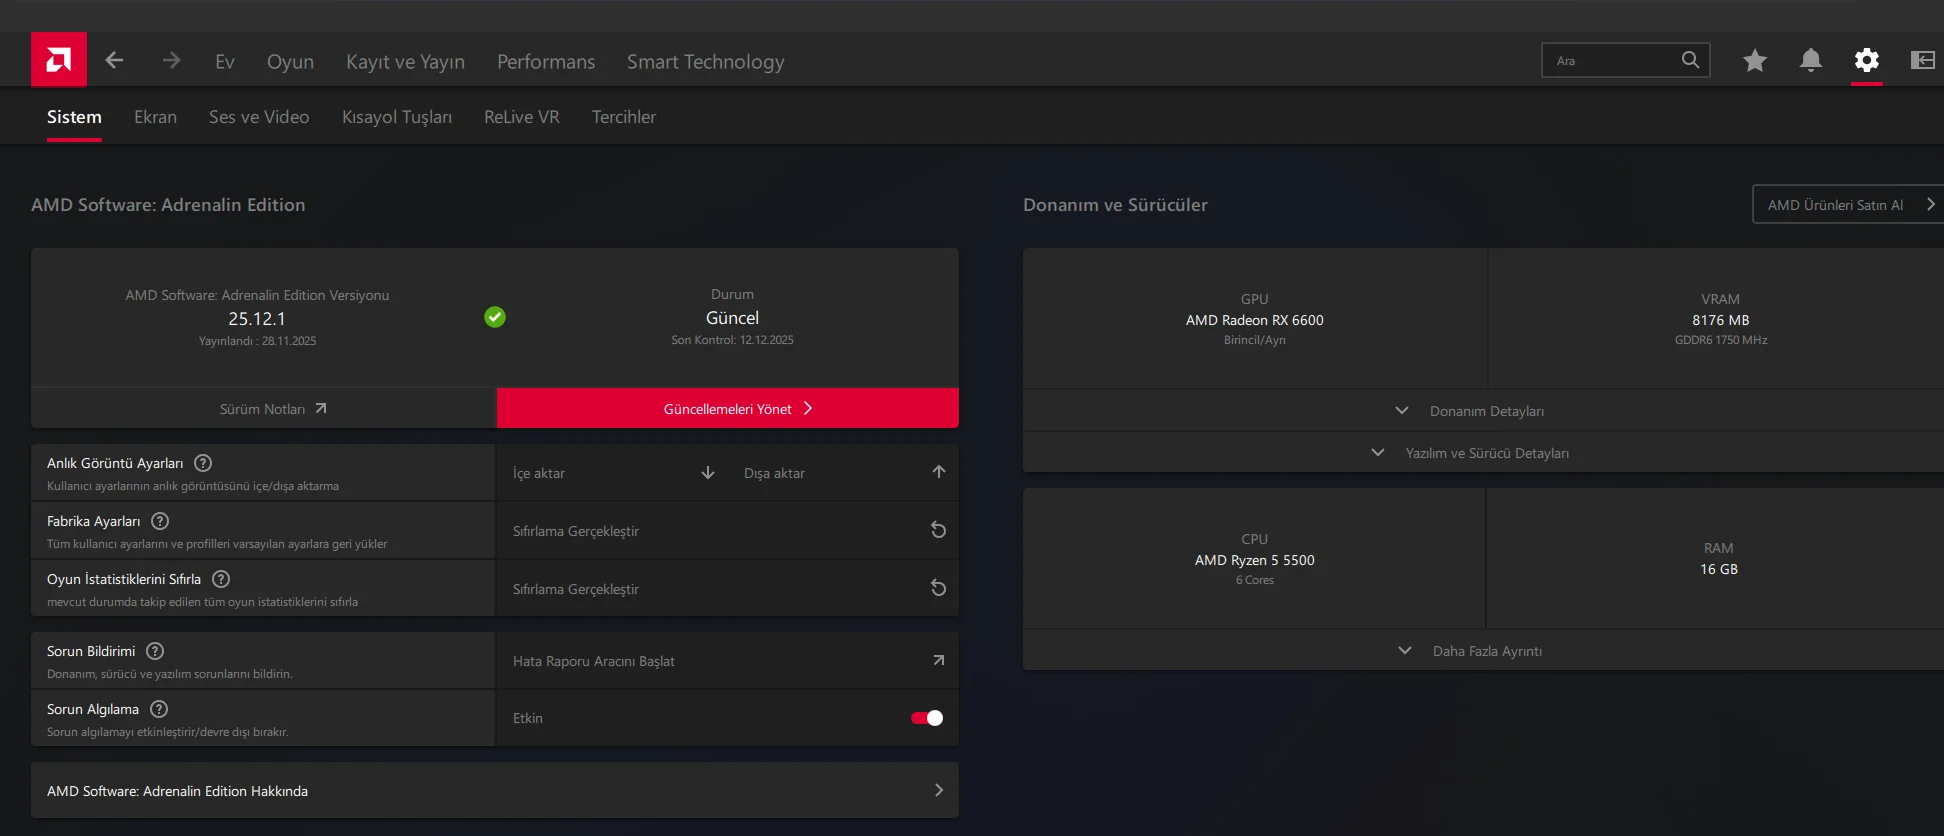
Task: Switch to ReLive VR tab
Action: [x=522, y=117]
